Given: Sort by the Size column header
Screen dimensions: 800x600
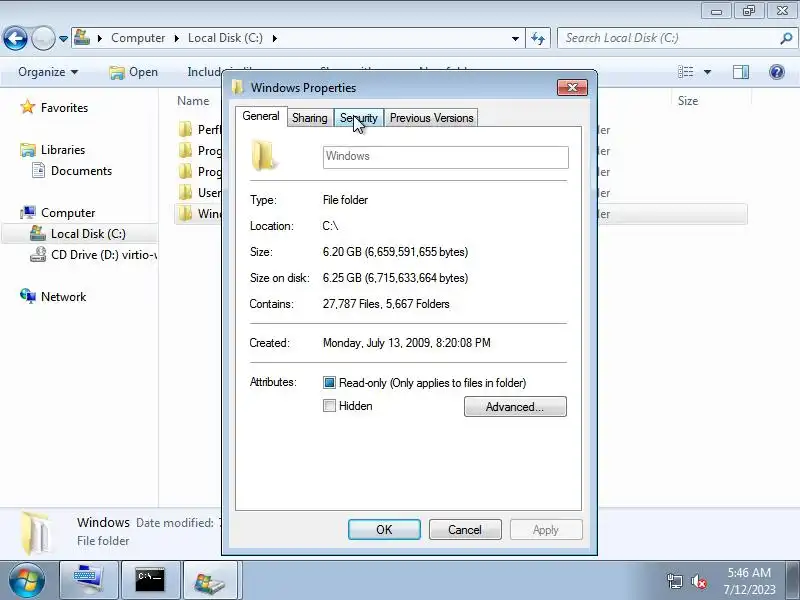Looking at the screenshot, I should point(688,101).
